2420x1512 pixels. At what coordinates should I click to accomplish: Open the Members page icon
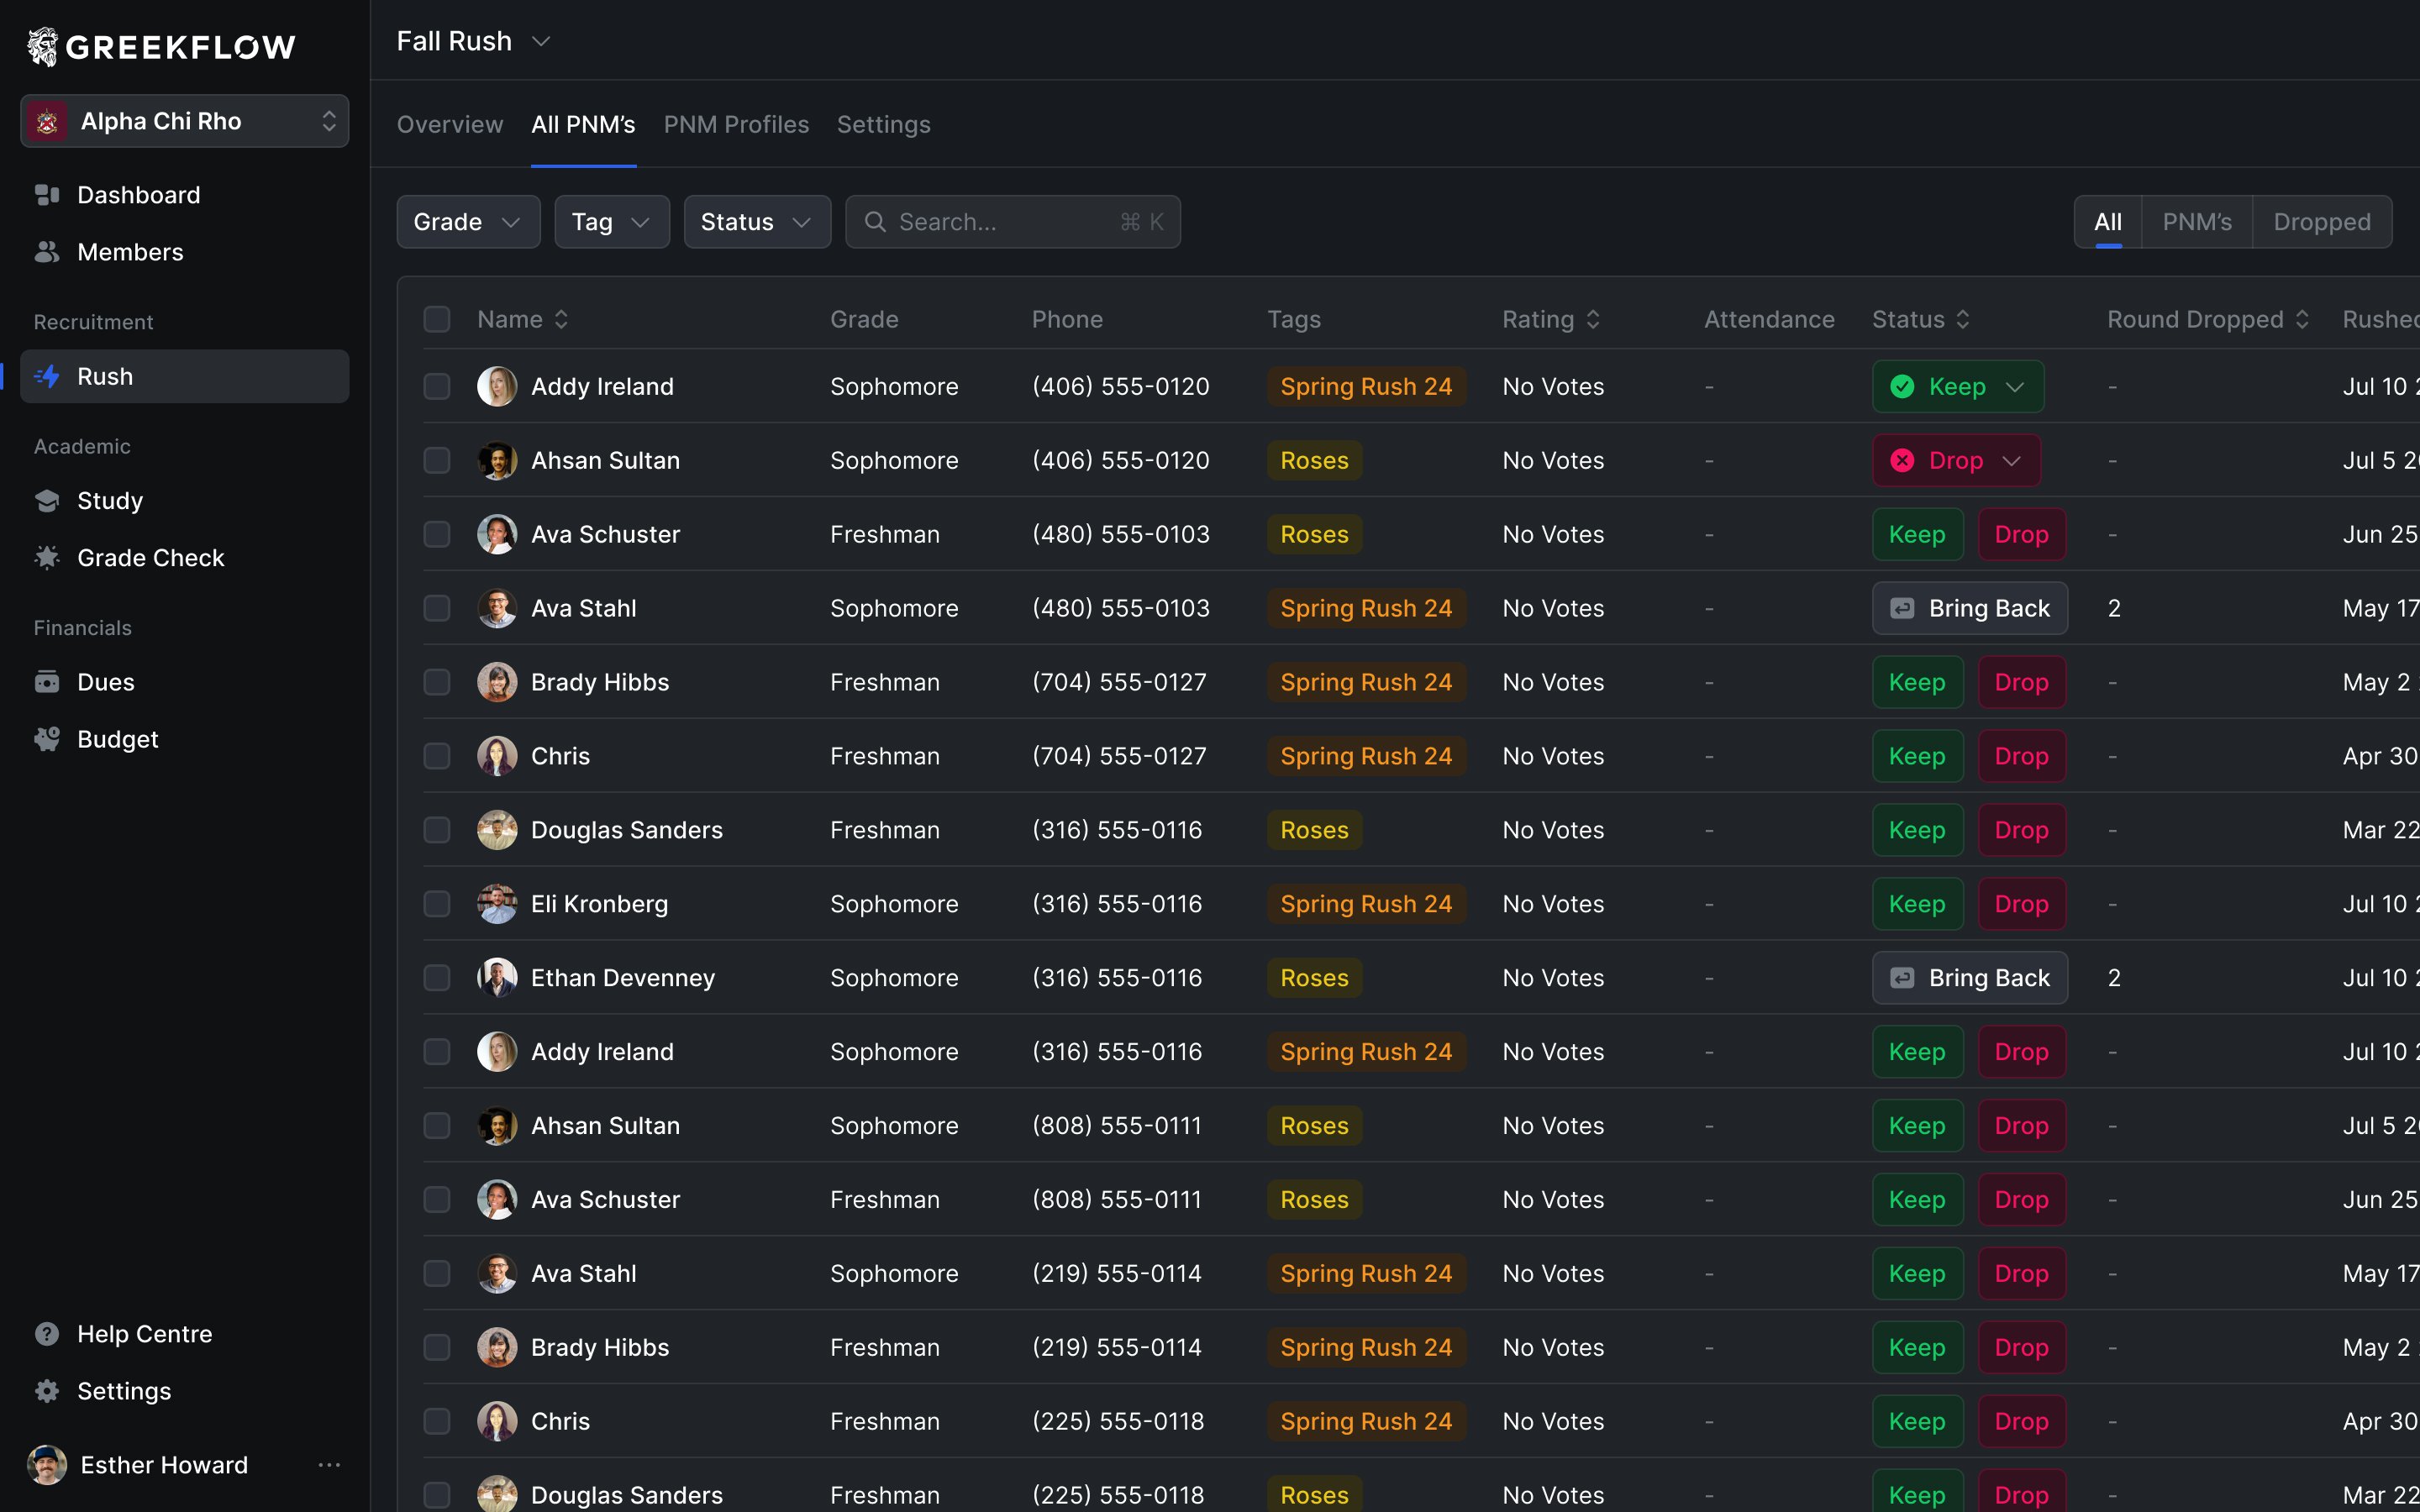pyautogui.click(x=47, y=252)
